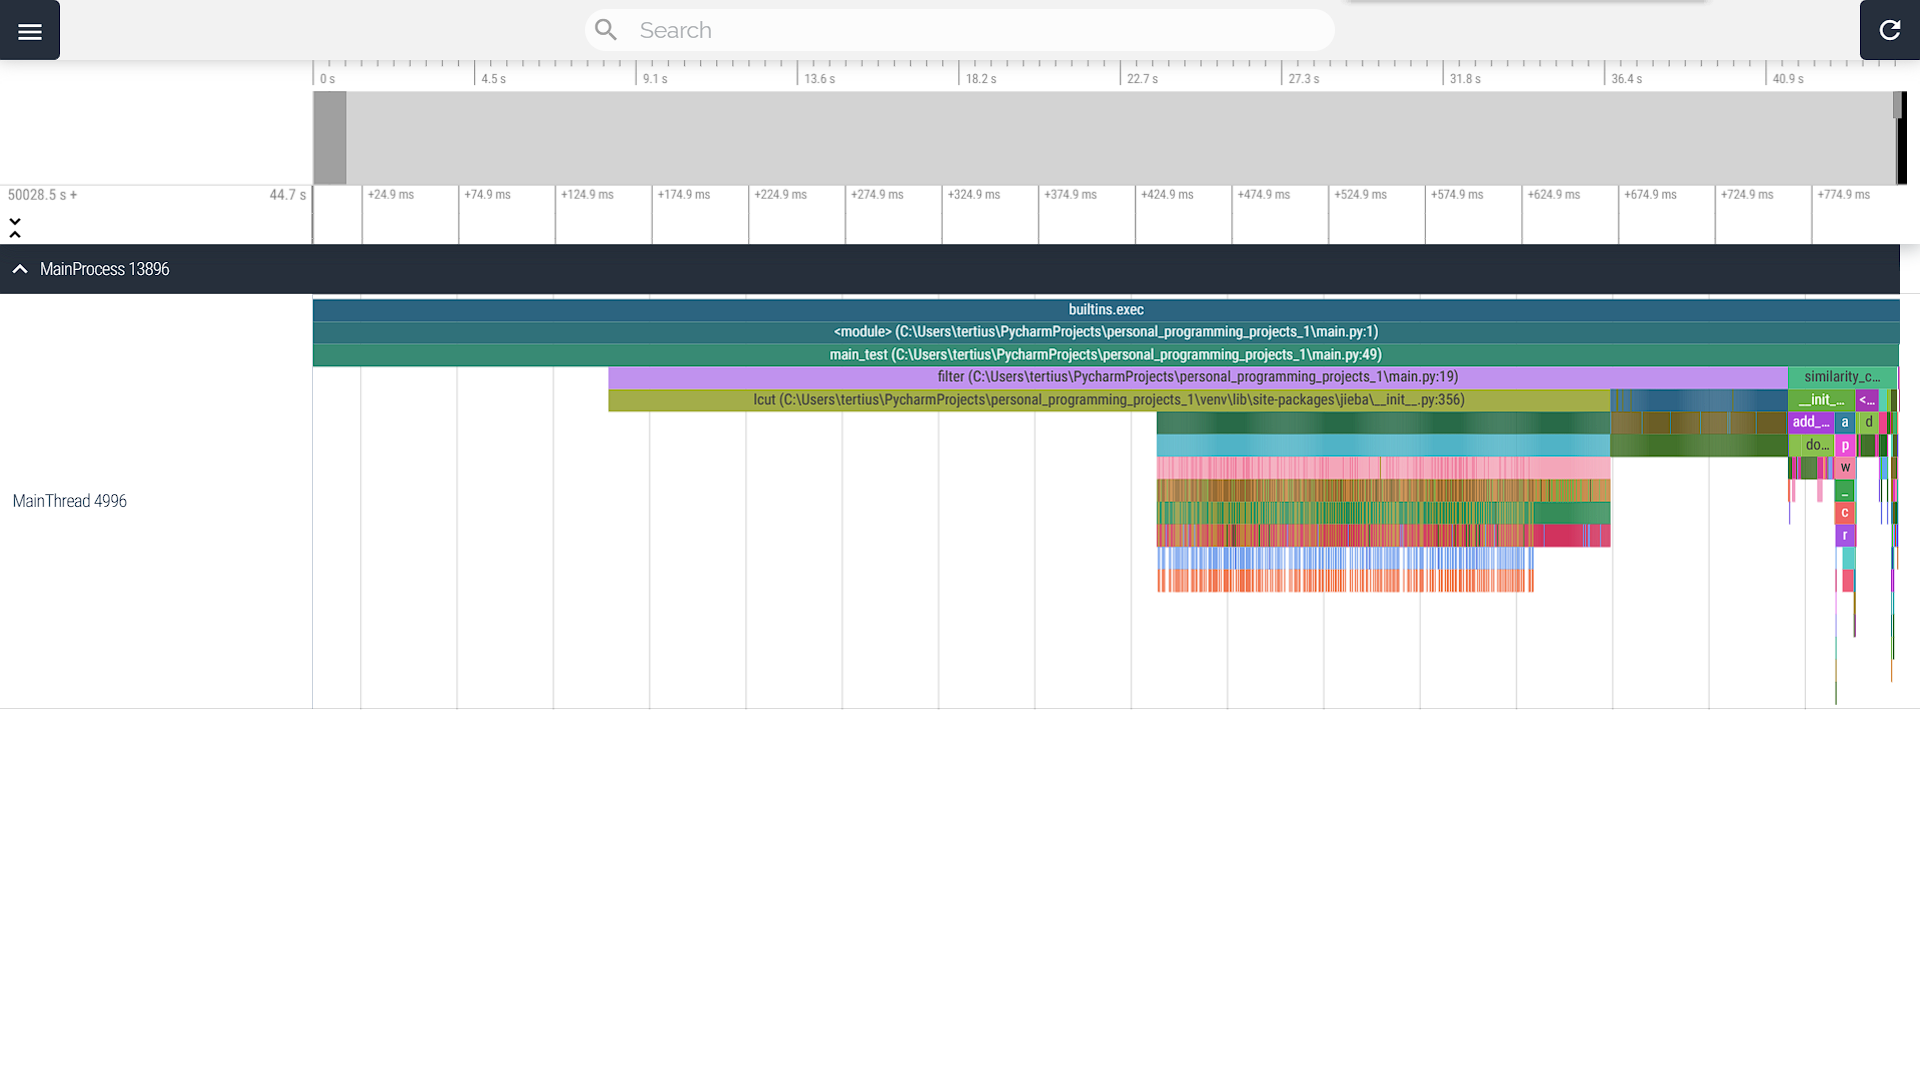1920x1080 pixels.
Task: Click the dark gray overview selection handle
Action: (x=330, y=138)
